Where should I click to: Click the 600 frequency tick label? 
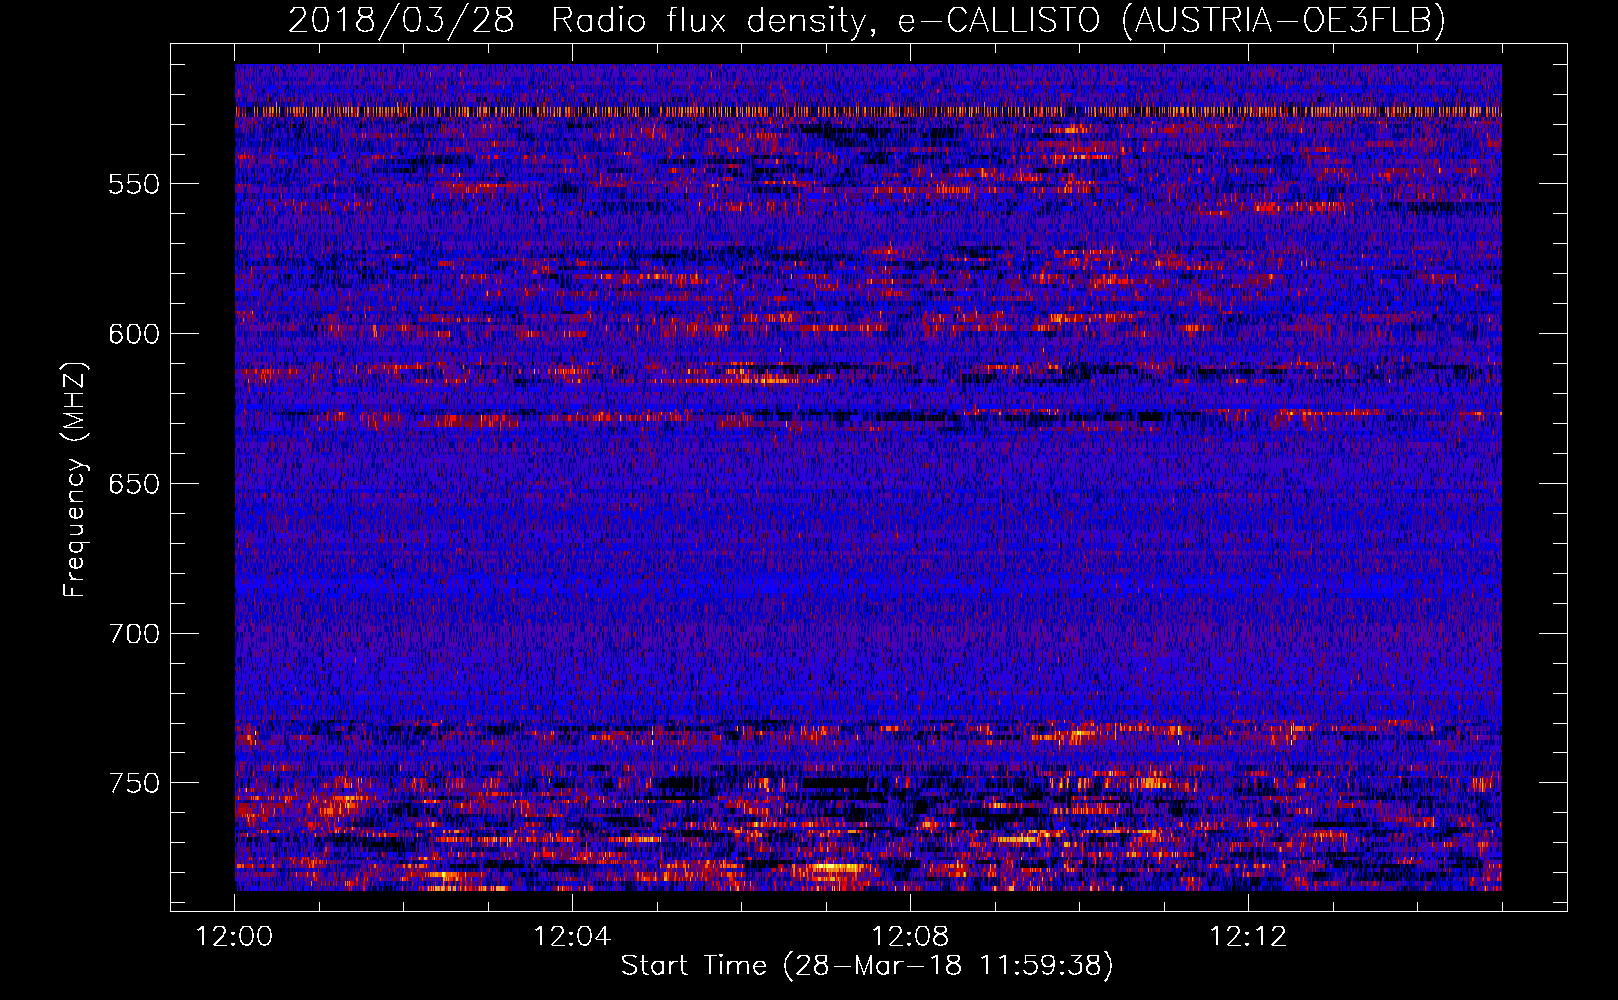(134, 334)
